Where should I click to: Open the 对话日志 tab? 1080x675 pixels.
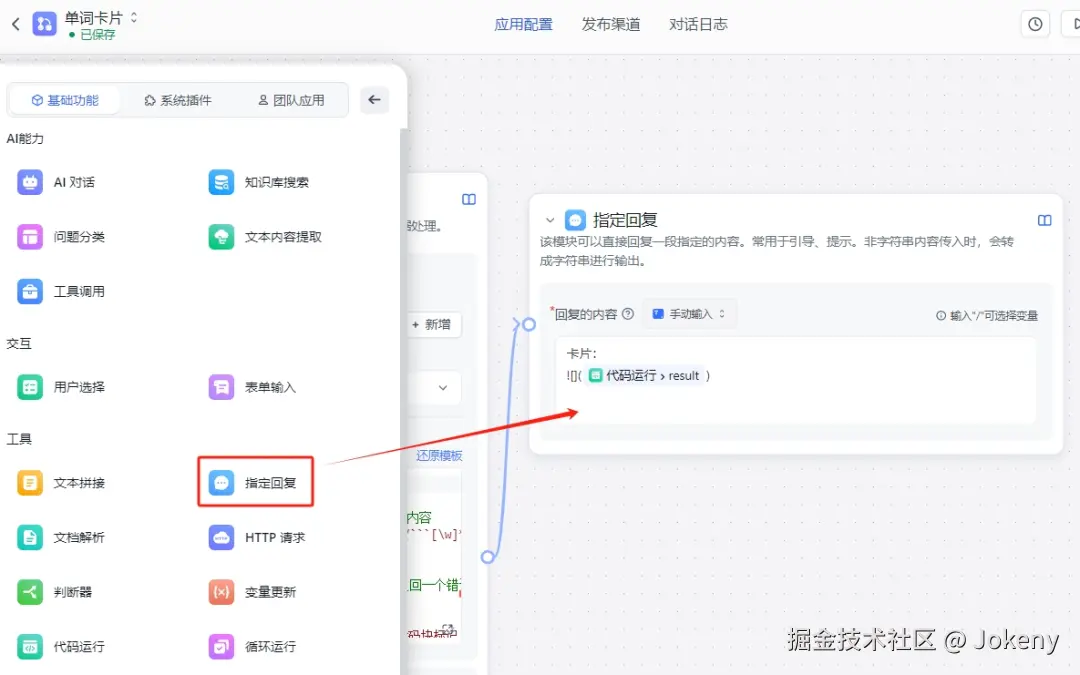tap(698, 25)
